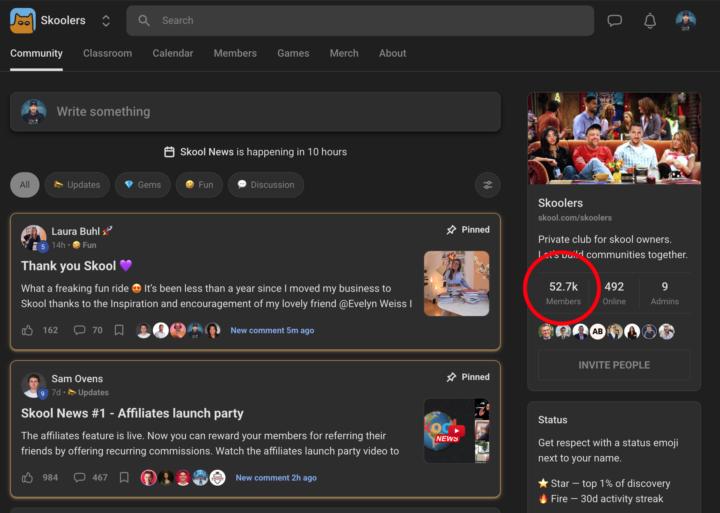Like the Skool News #1 post

(x=28, y=478)
